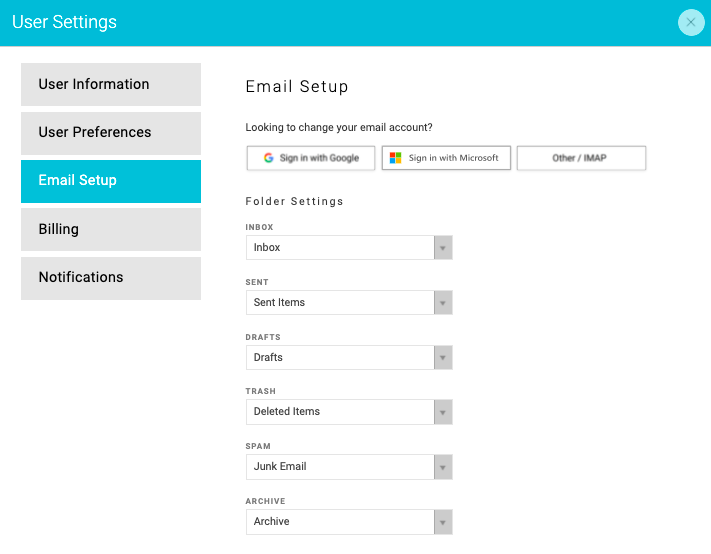The image size is (711, 554).
Task: Select the Other / IMAP option
Action: click(x=581, y=158)
